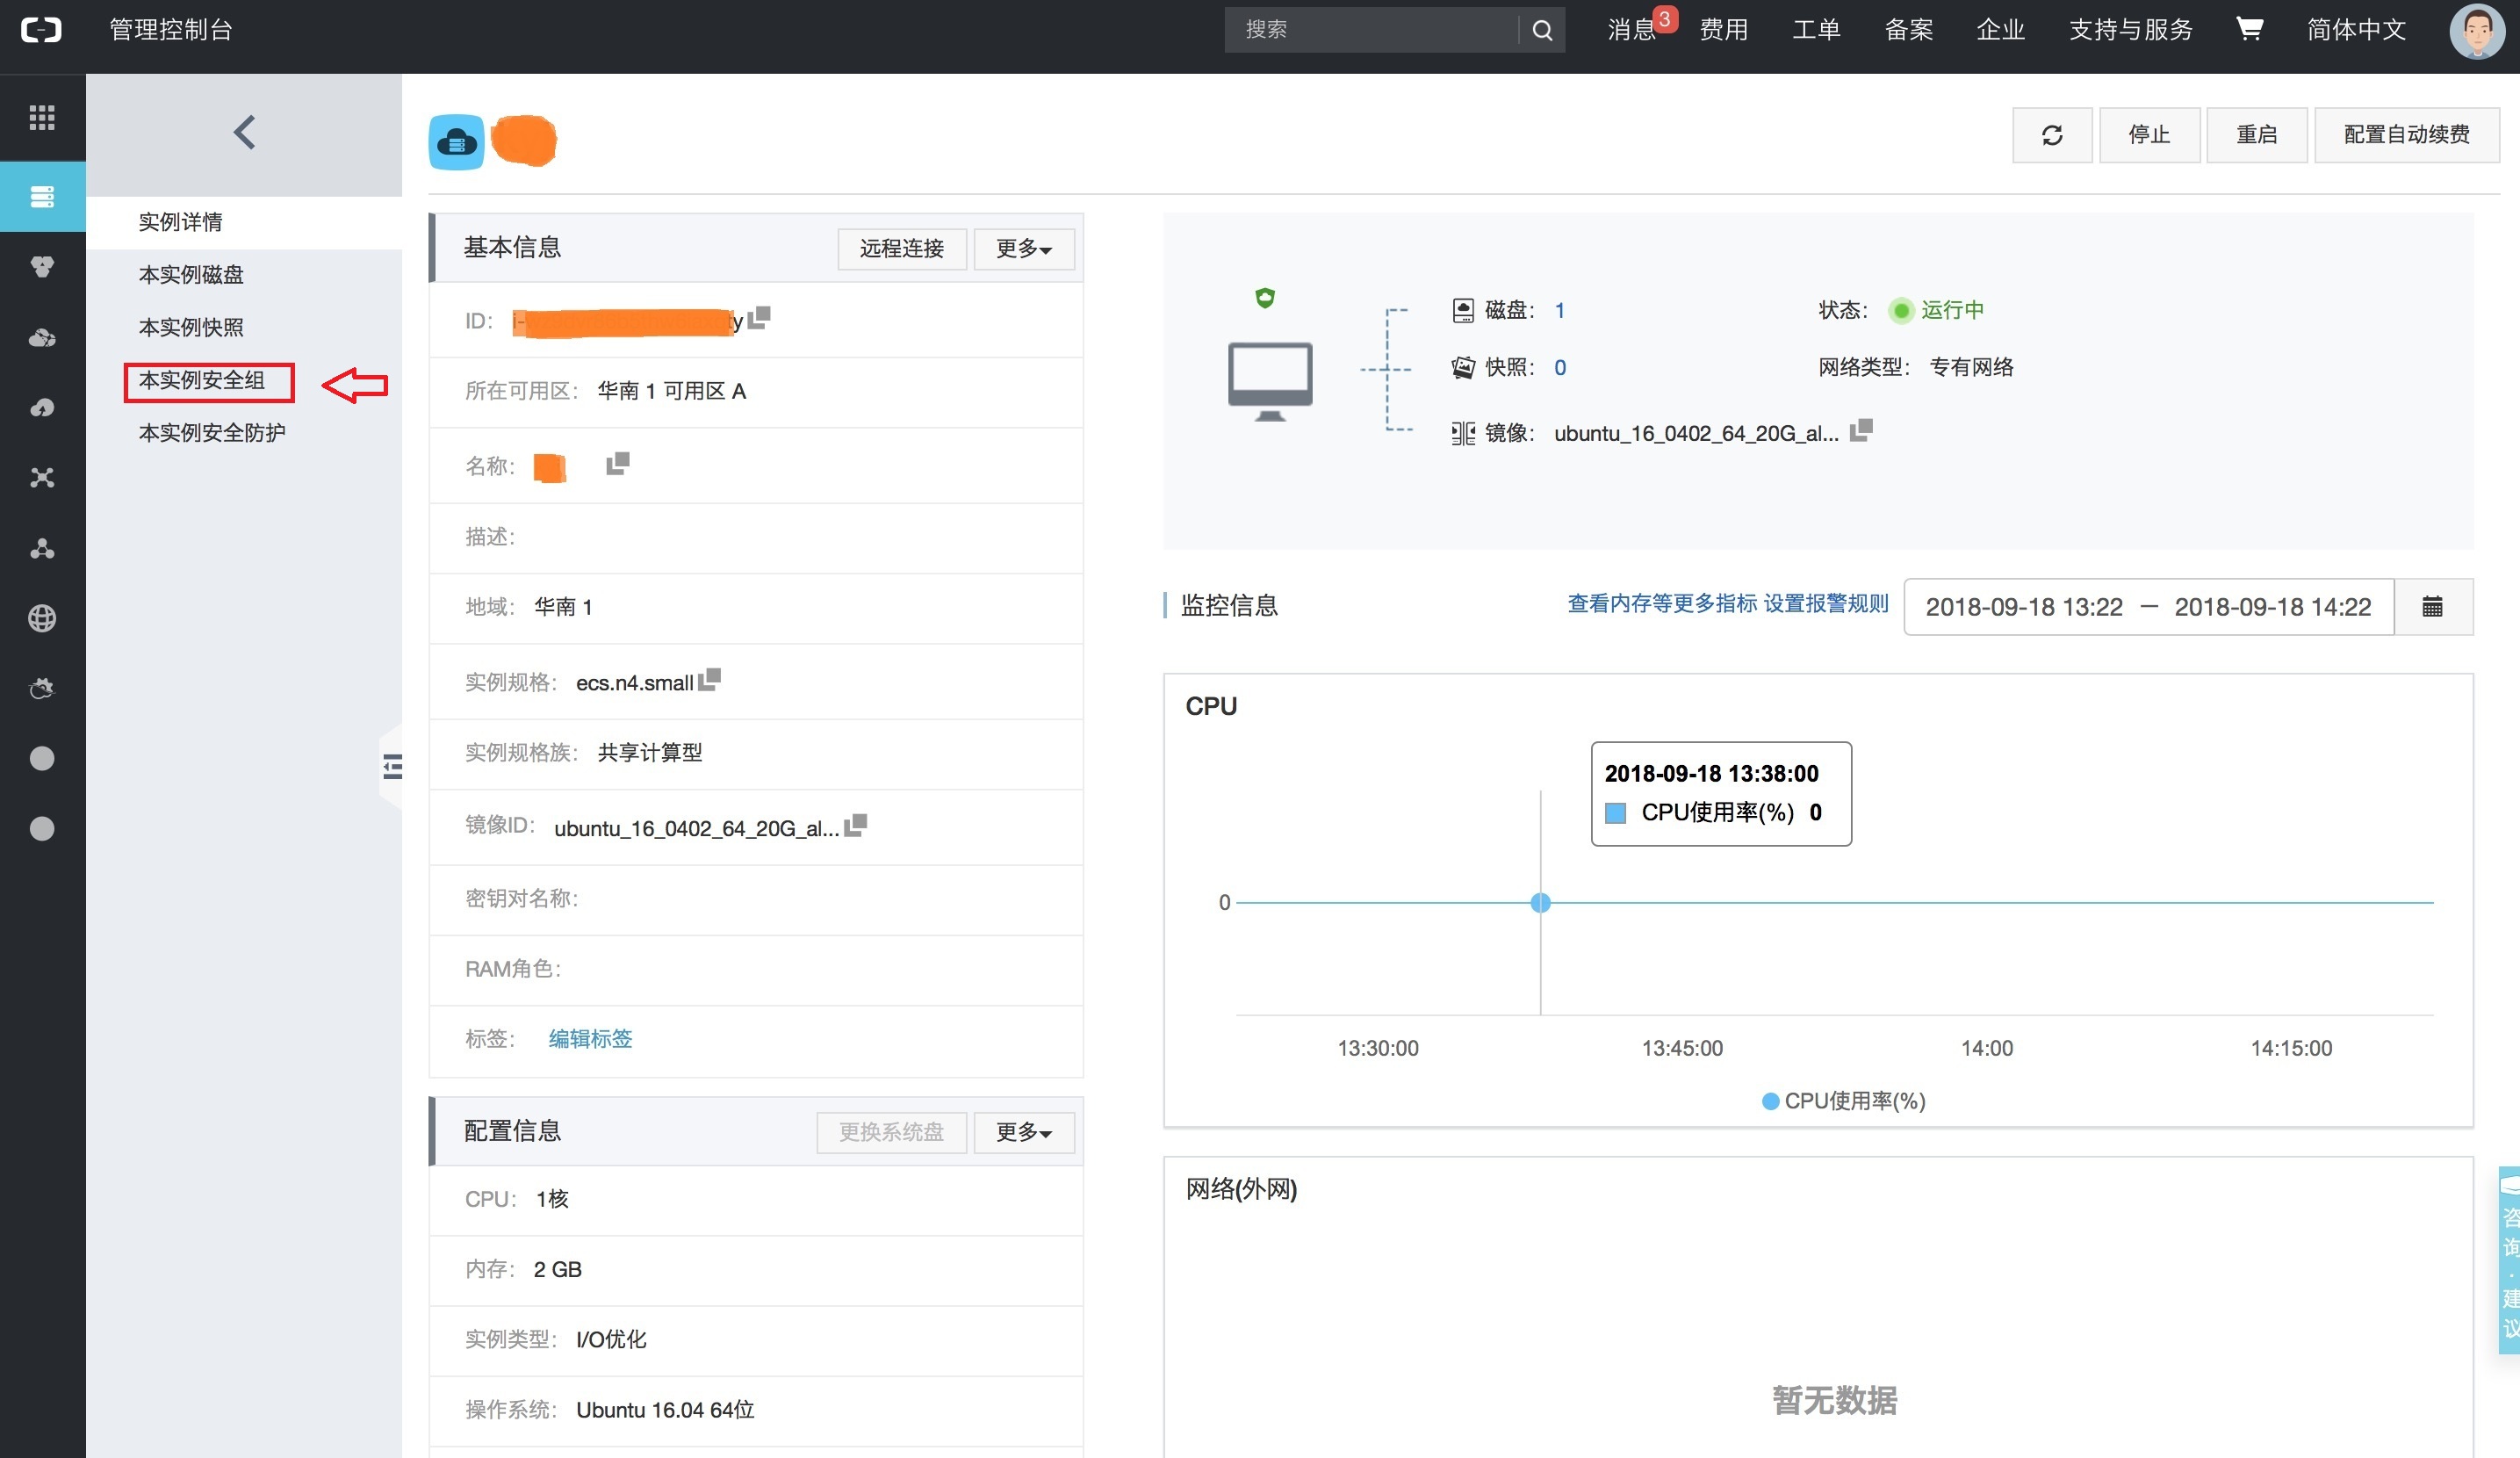2520x1458 pixels.
Task: Click the back chevron arrow
Action: point(244,132)
